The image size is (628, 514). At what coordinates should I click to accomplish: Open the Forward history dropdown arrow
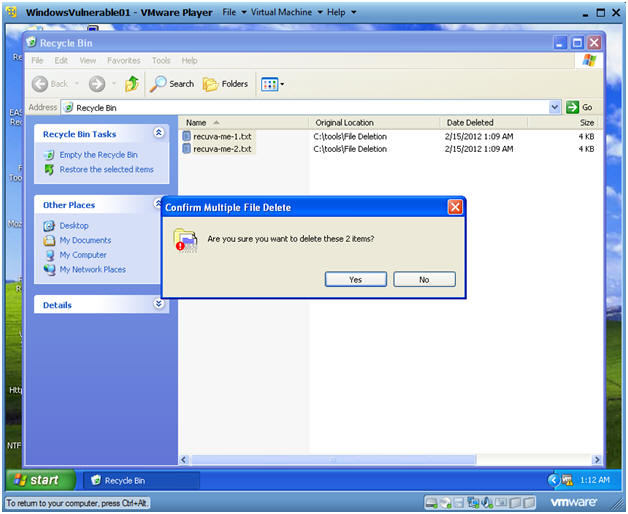click(114, 84)
